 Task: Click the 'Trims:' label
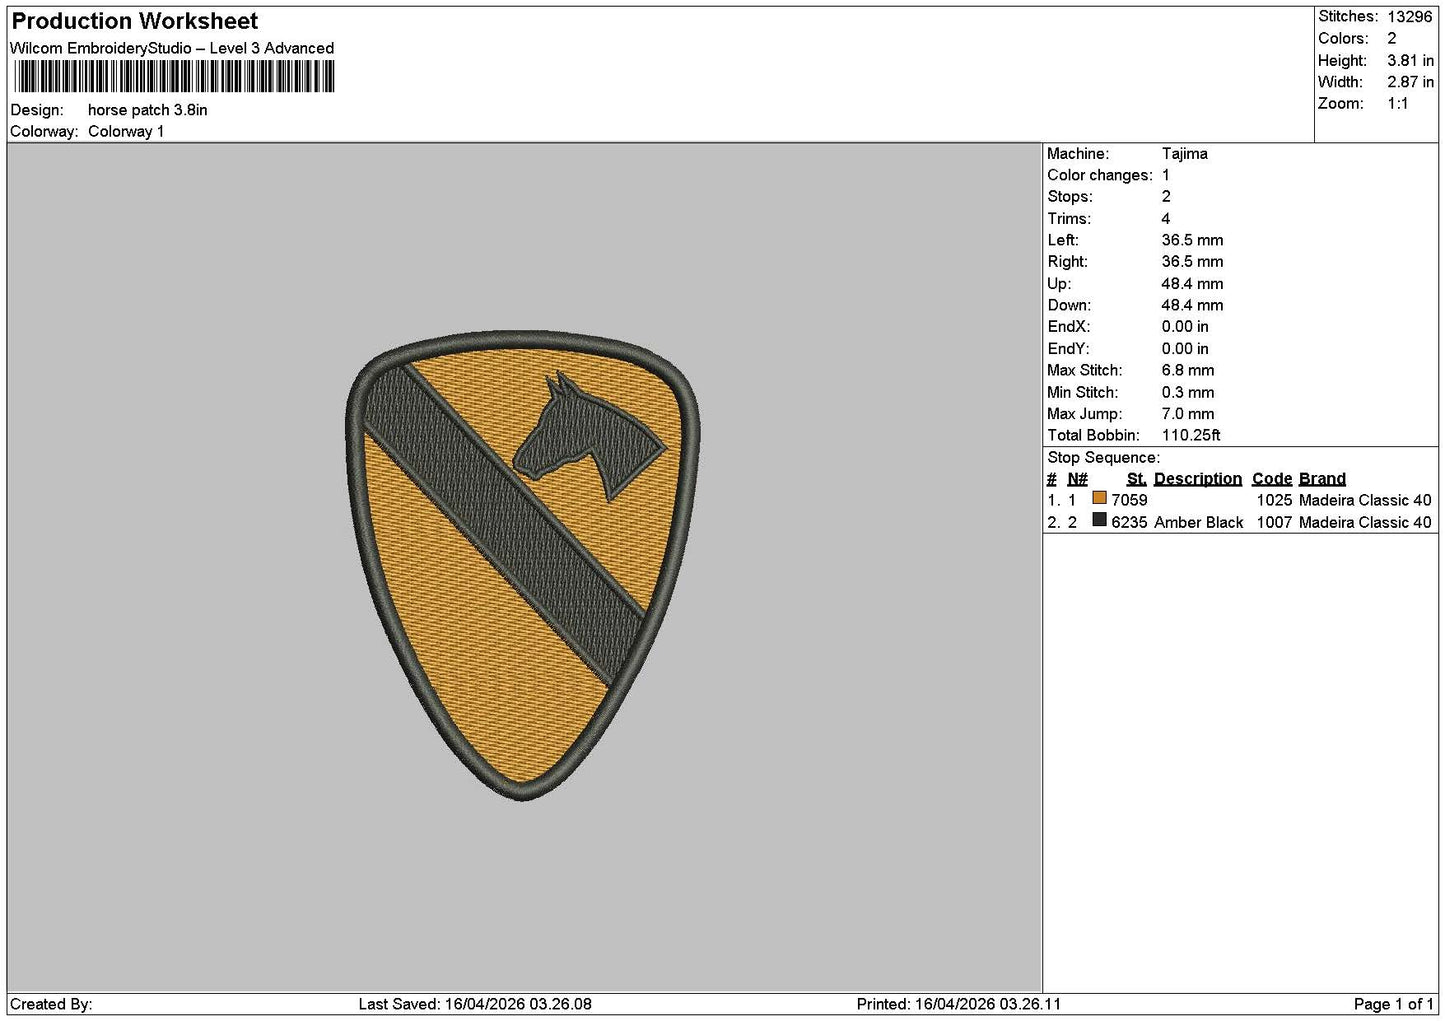pyautogui.click(x=1069, y=218)
